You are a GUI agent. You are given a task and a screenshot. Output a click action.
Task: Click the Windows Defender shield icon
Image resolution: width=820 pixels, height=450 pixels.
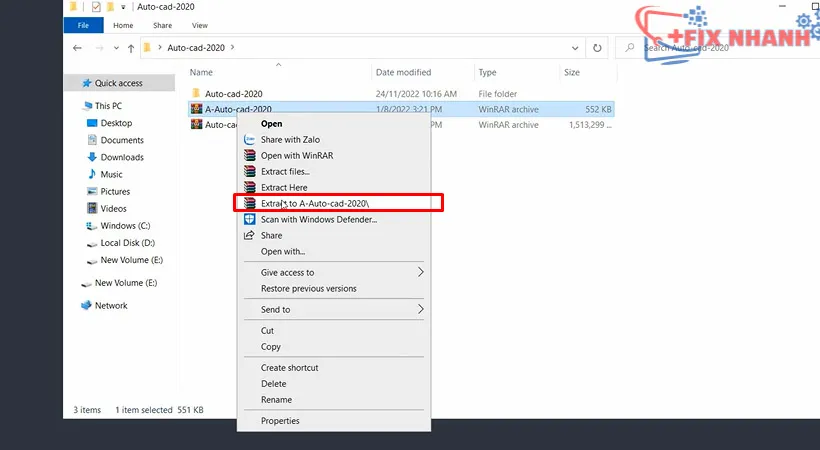click(249, 219)
